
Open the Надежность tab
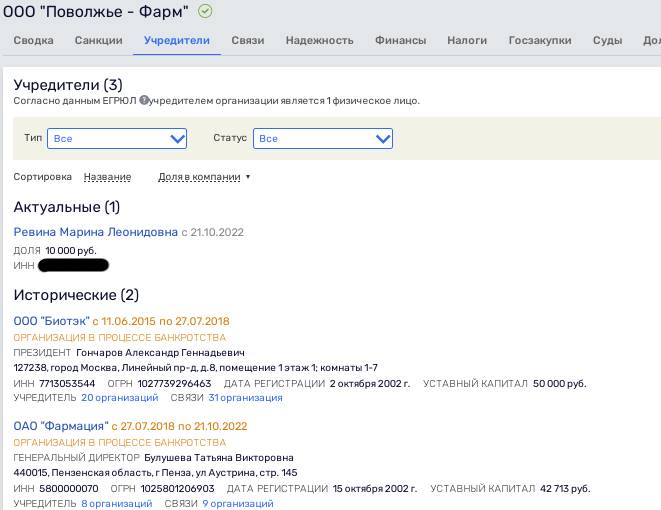point(320,40)
